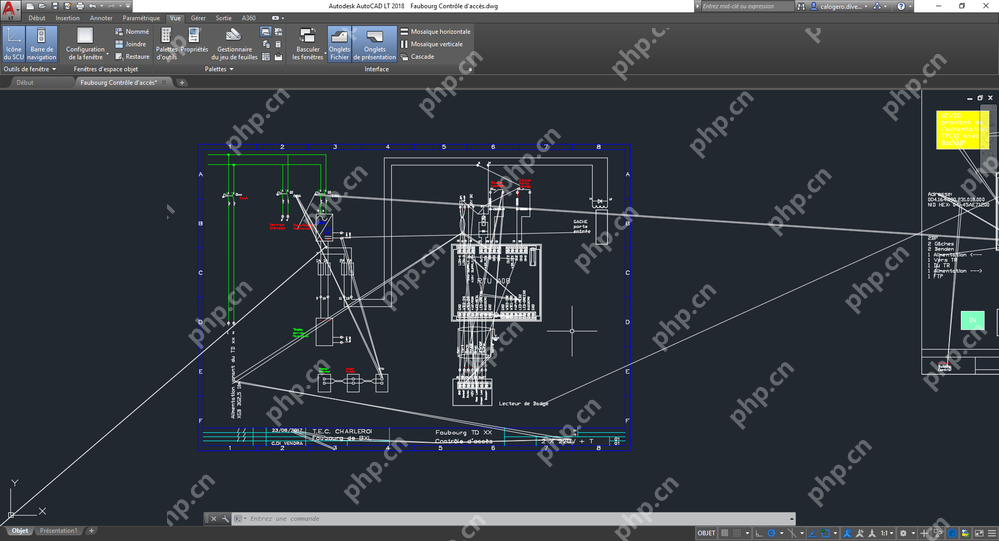Open the workspace switching gear icon
This screenshot has width=999, height=541.
[x=903, y=533]
